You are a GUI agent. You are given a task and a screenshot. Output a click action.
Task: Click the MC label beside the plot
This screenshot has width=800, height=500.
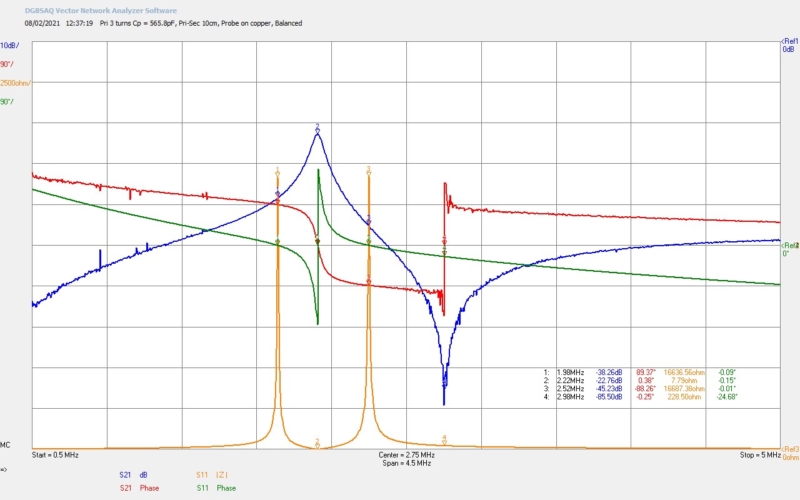point(5,445)
